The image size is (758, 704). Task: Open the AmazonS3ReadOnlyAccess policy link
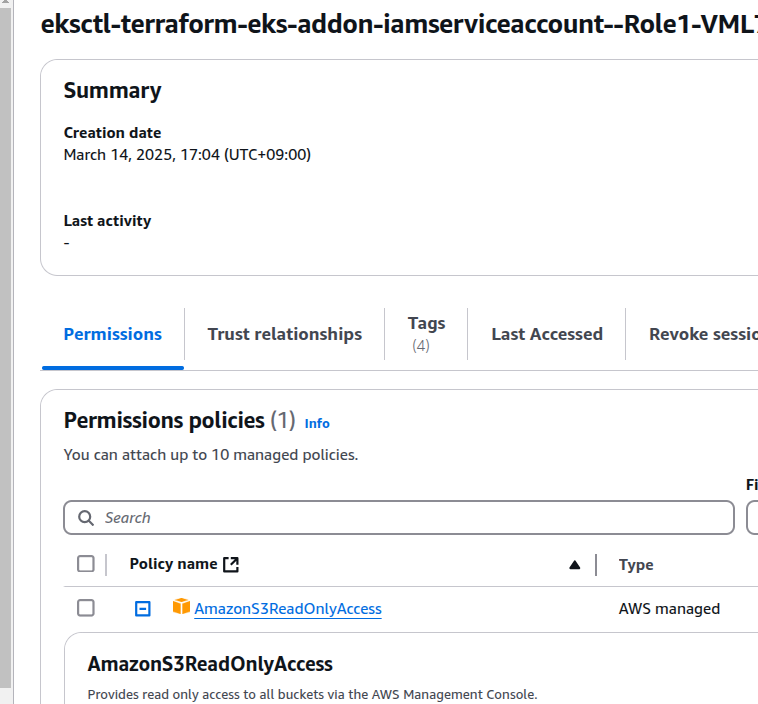[288, 609]
